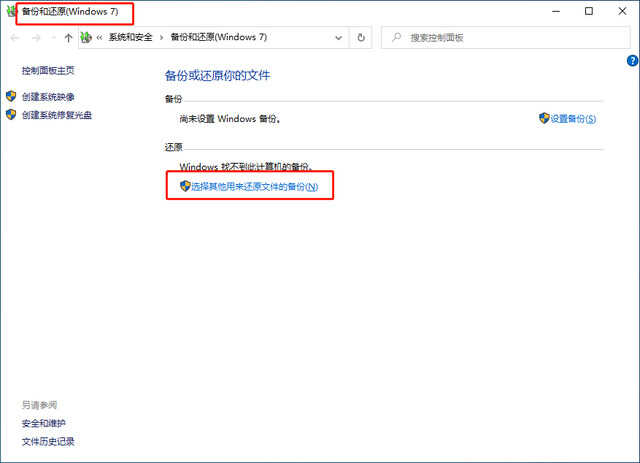
Task: Refresh the control panel page
Action: (361, 38)
